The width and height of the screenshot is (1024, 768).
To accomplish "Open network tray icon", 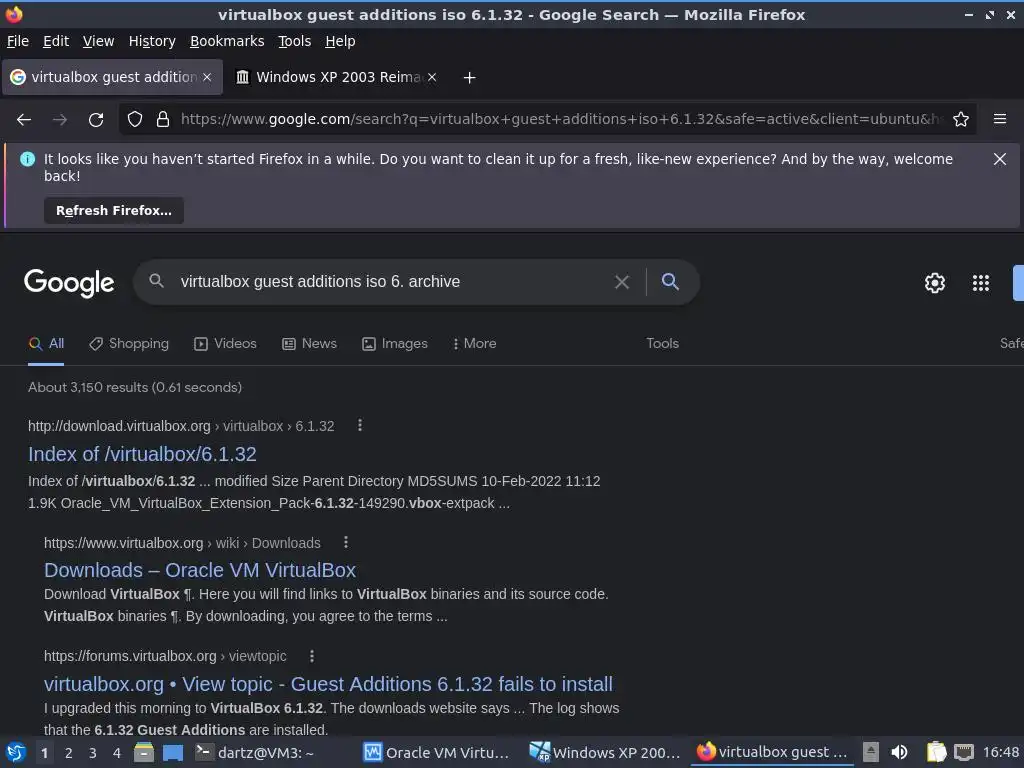I will tap(964, 752).
